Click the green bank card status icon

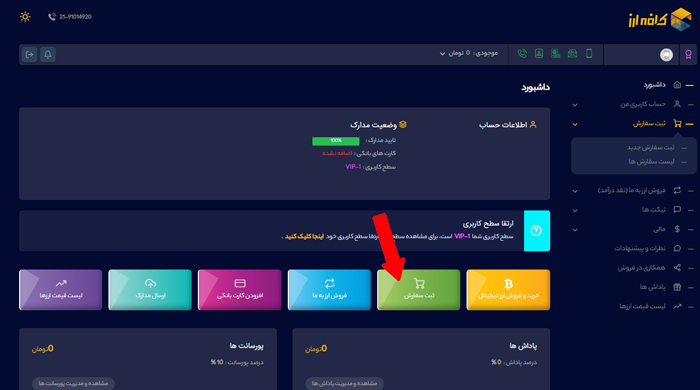click(555, 54)
